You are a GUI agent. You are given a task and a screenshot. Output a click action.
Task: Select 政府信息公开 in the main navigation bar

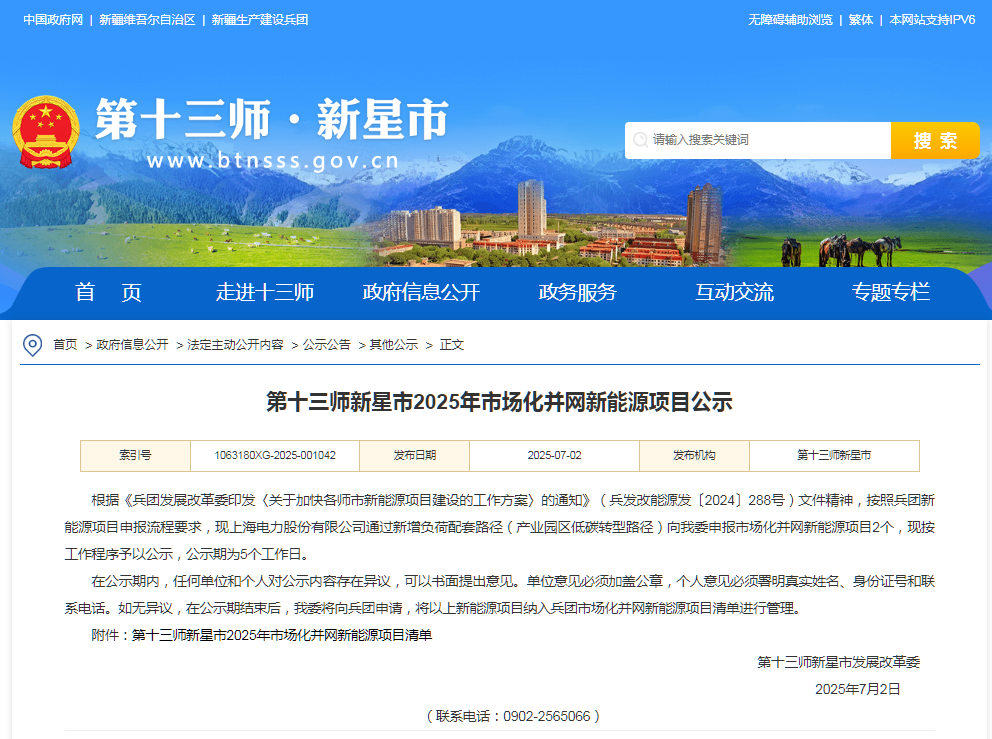(x=421, y=292)
